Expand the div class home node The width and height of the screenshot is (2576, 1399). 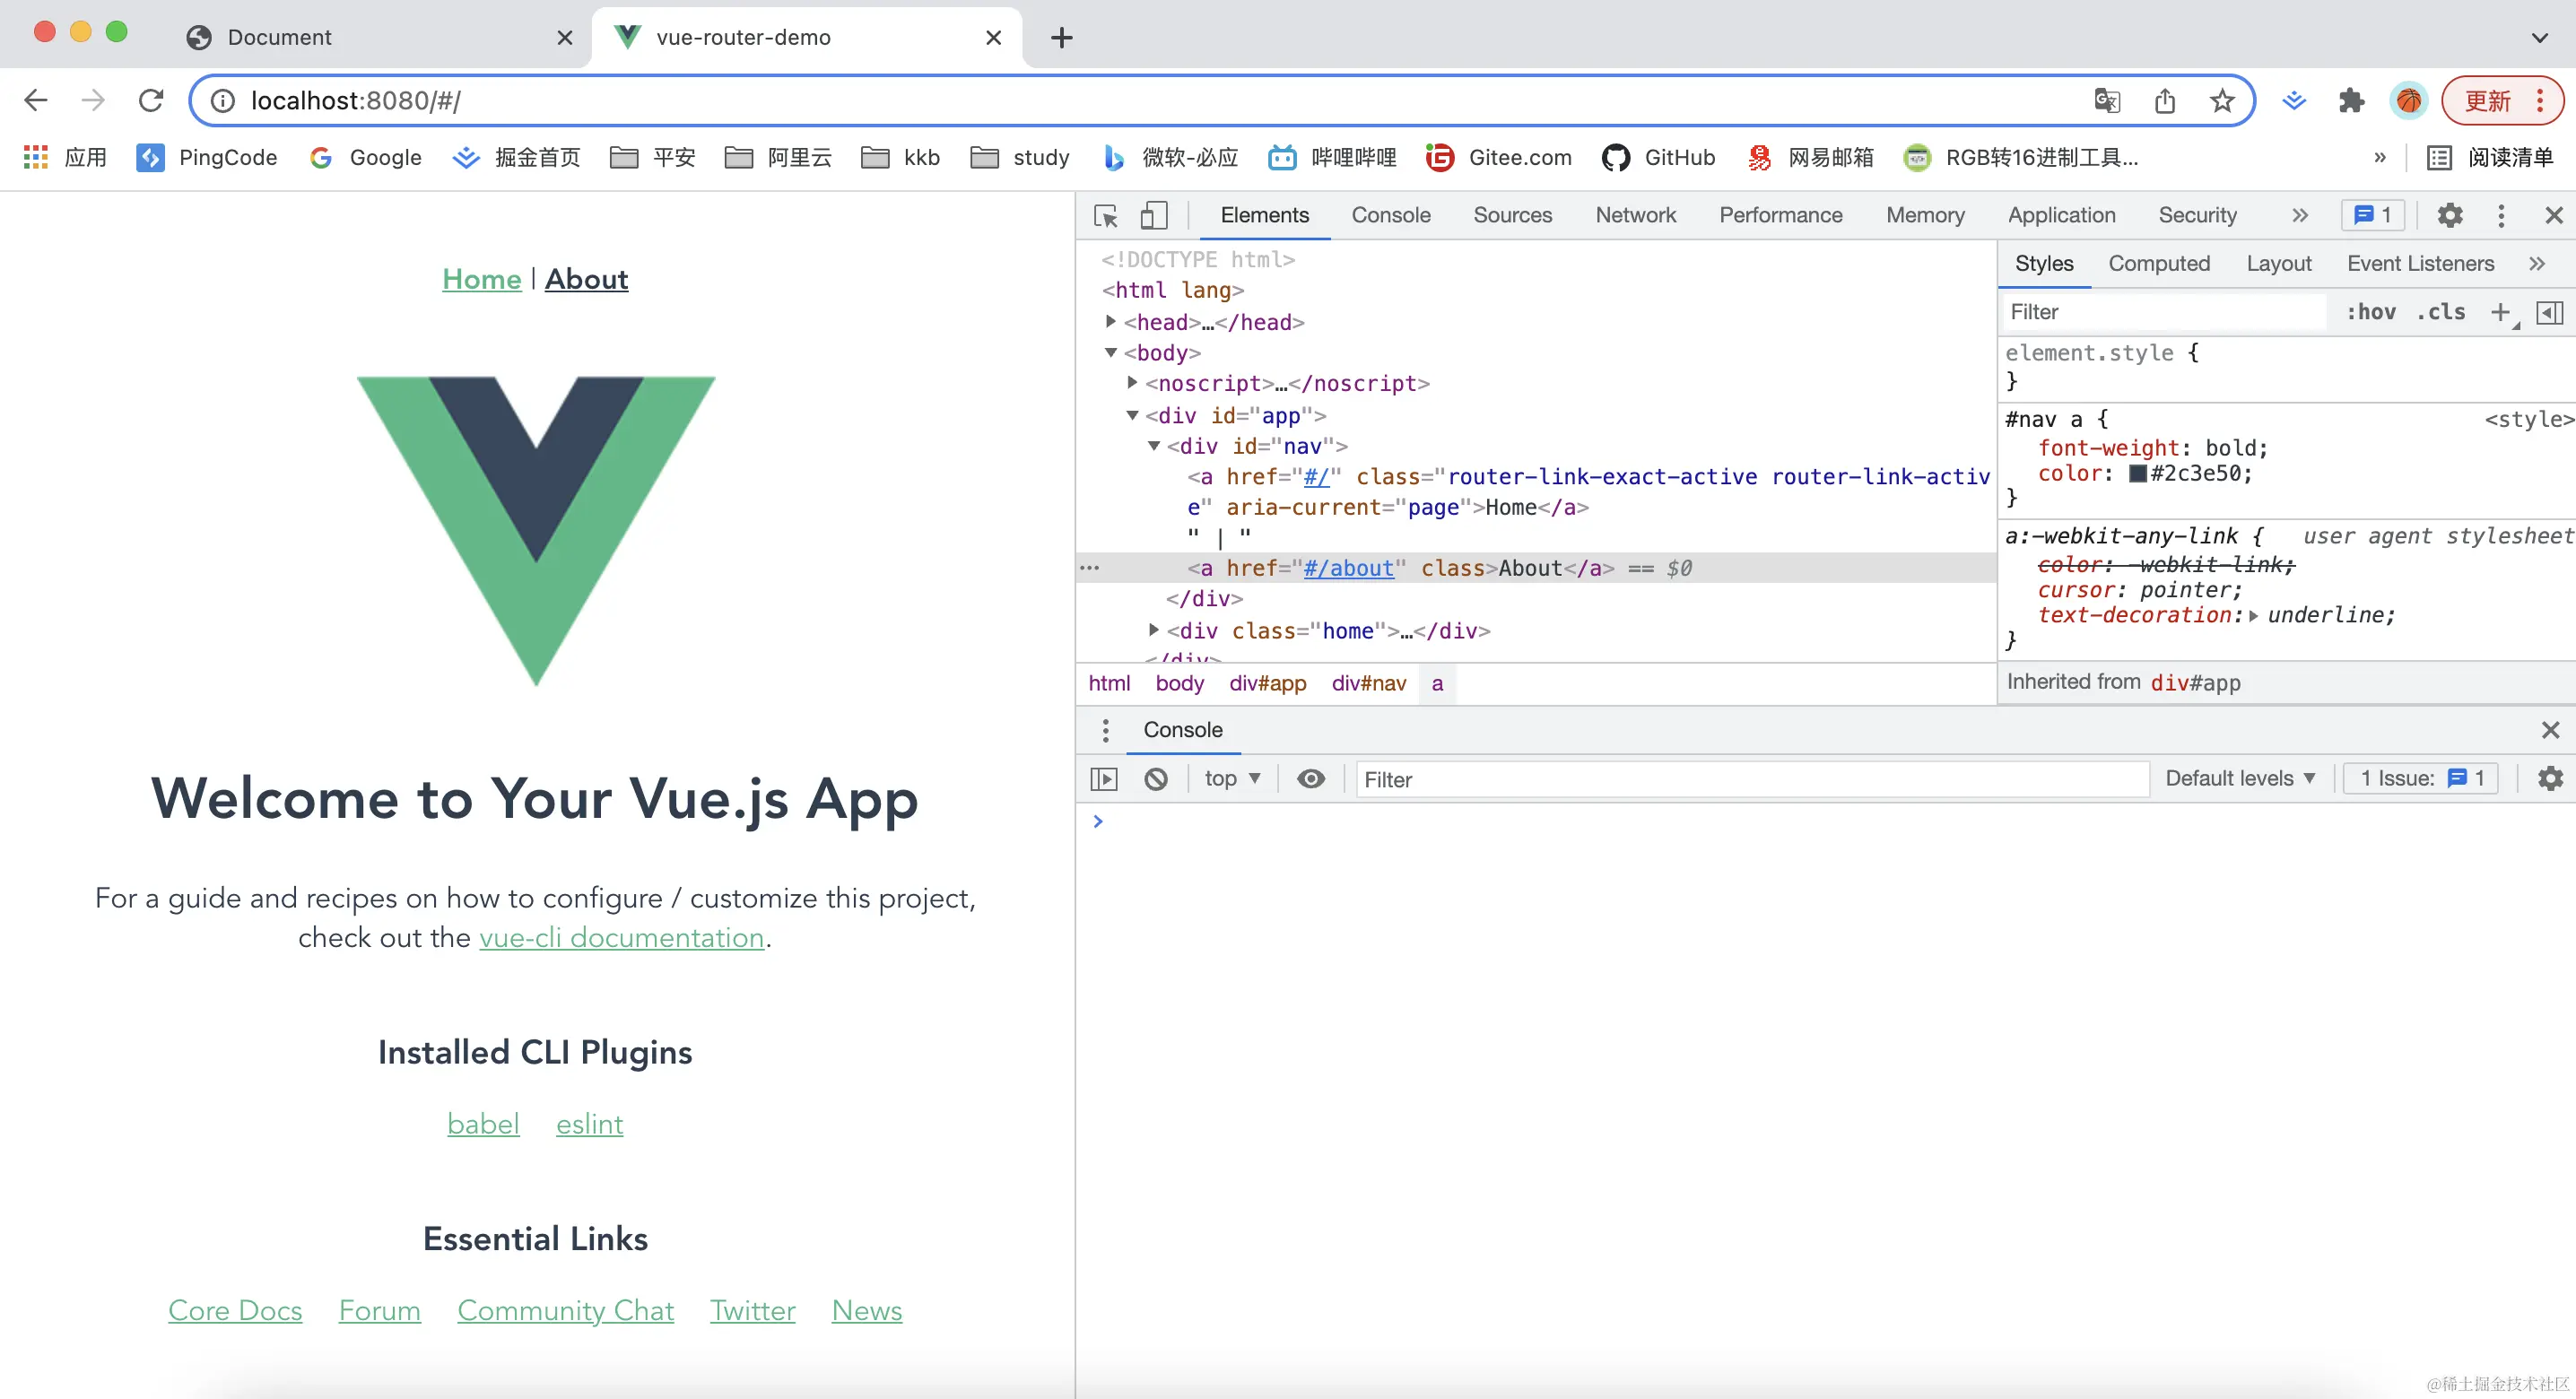(x=1154, y=630)
